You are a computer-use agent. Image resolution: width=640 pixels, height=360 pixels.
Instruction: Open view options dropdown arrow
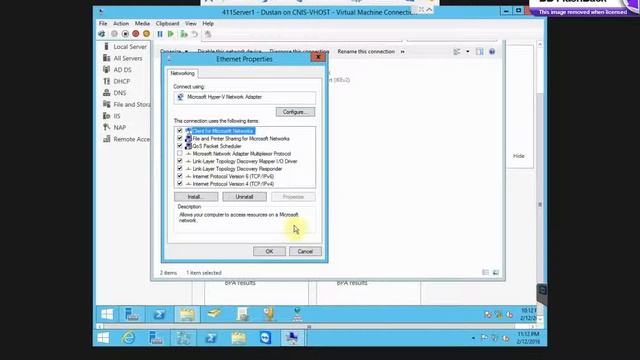[x=468, y=51]
